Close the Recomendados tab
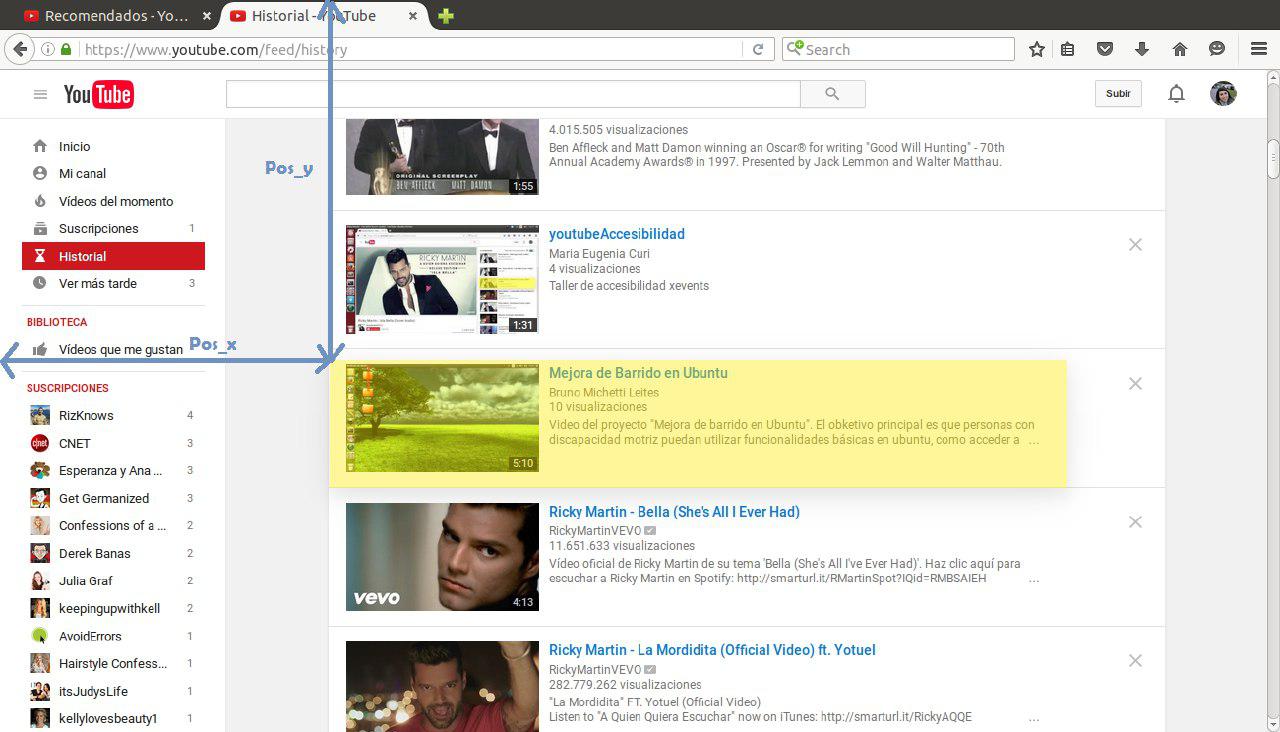The width and height of the screenshot is (1280, 732). 207,16
